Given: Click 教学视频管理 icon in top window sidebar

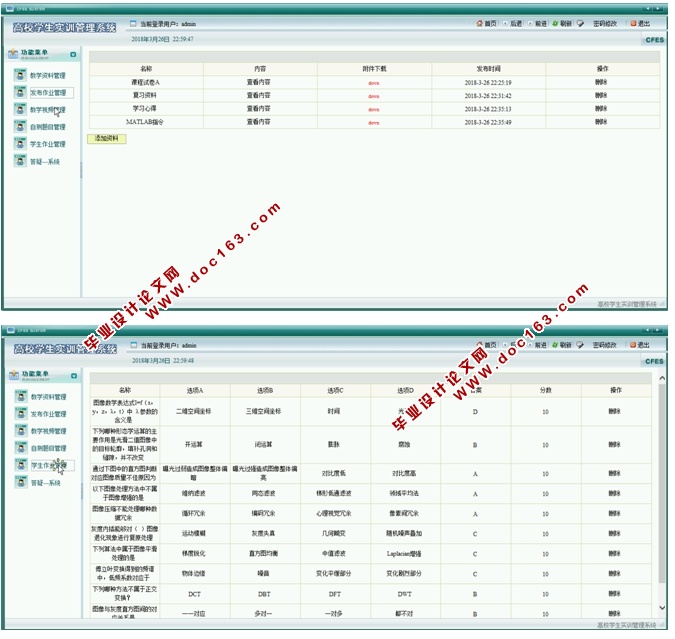Looking at the screenshot, I should [x=20, y=109].
